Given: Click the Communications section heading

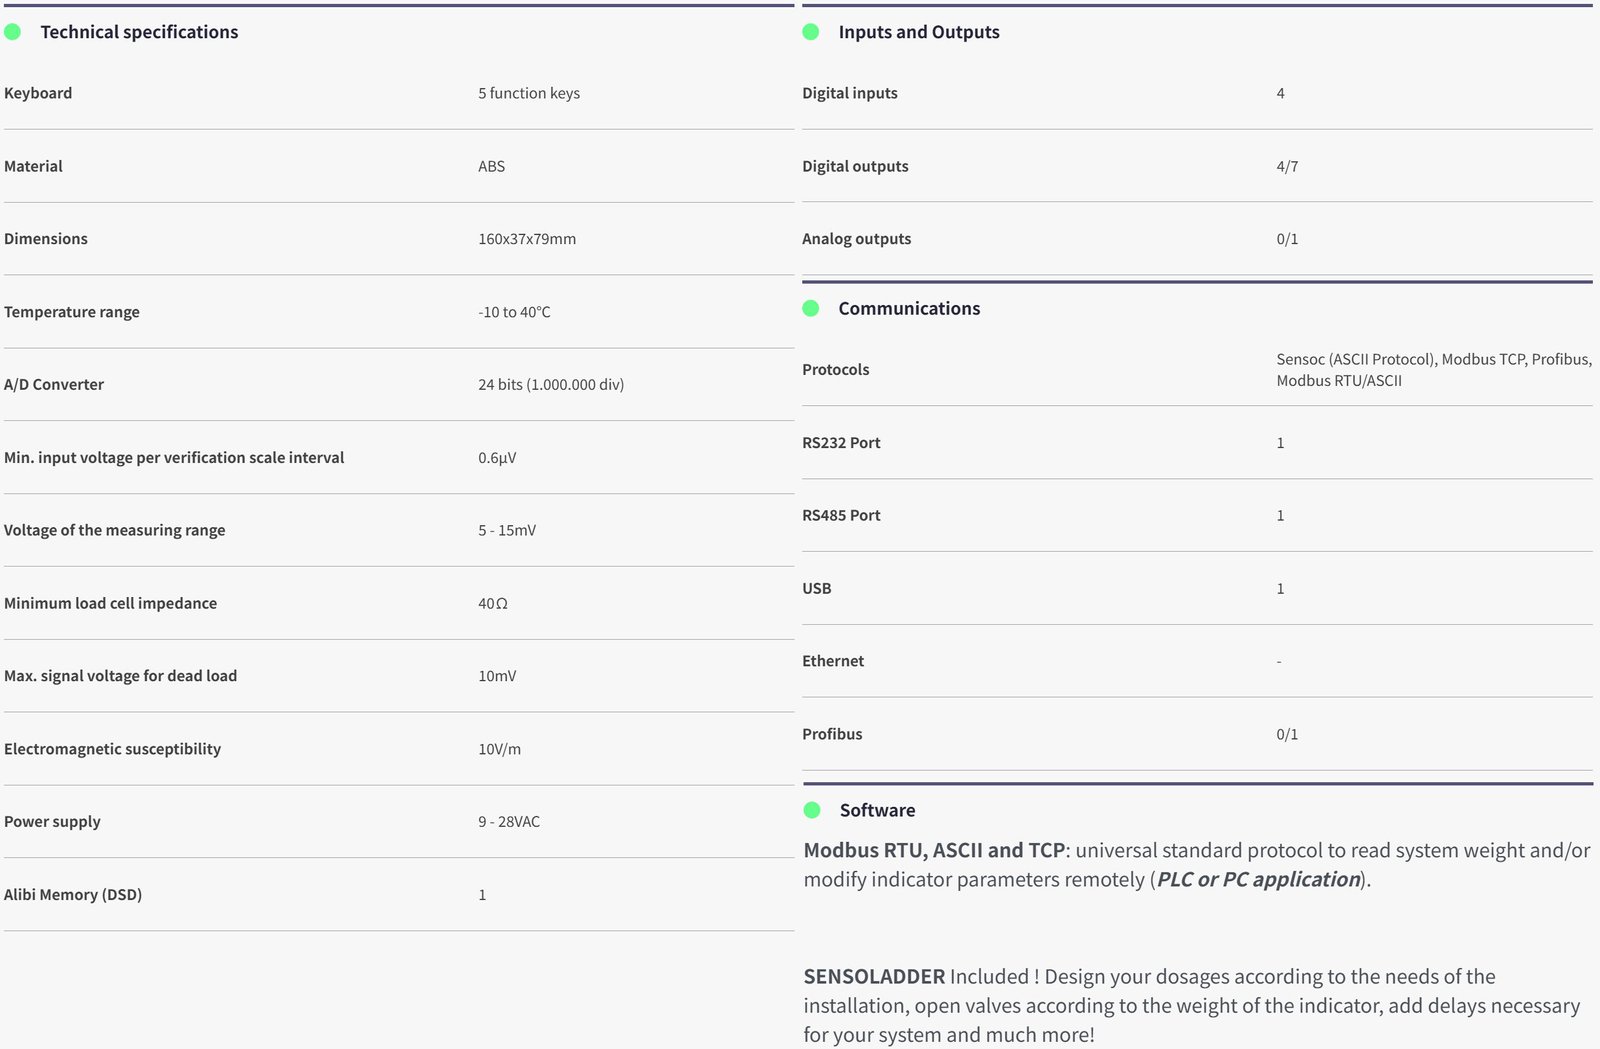Looking at the screenshot, I should tap(909, 308).
